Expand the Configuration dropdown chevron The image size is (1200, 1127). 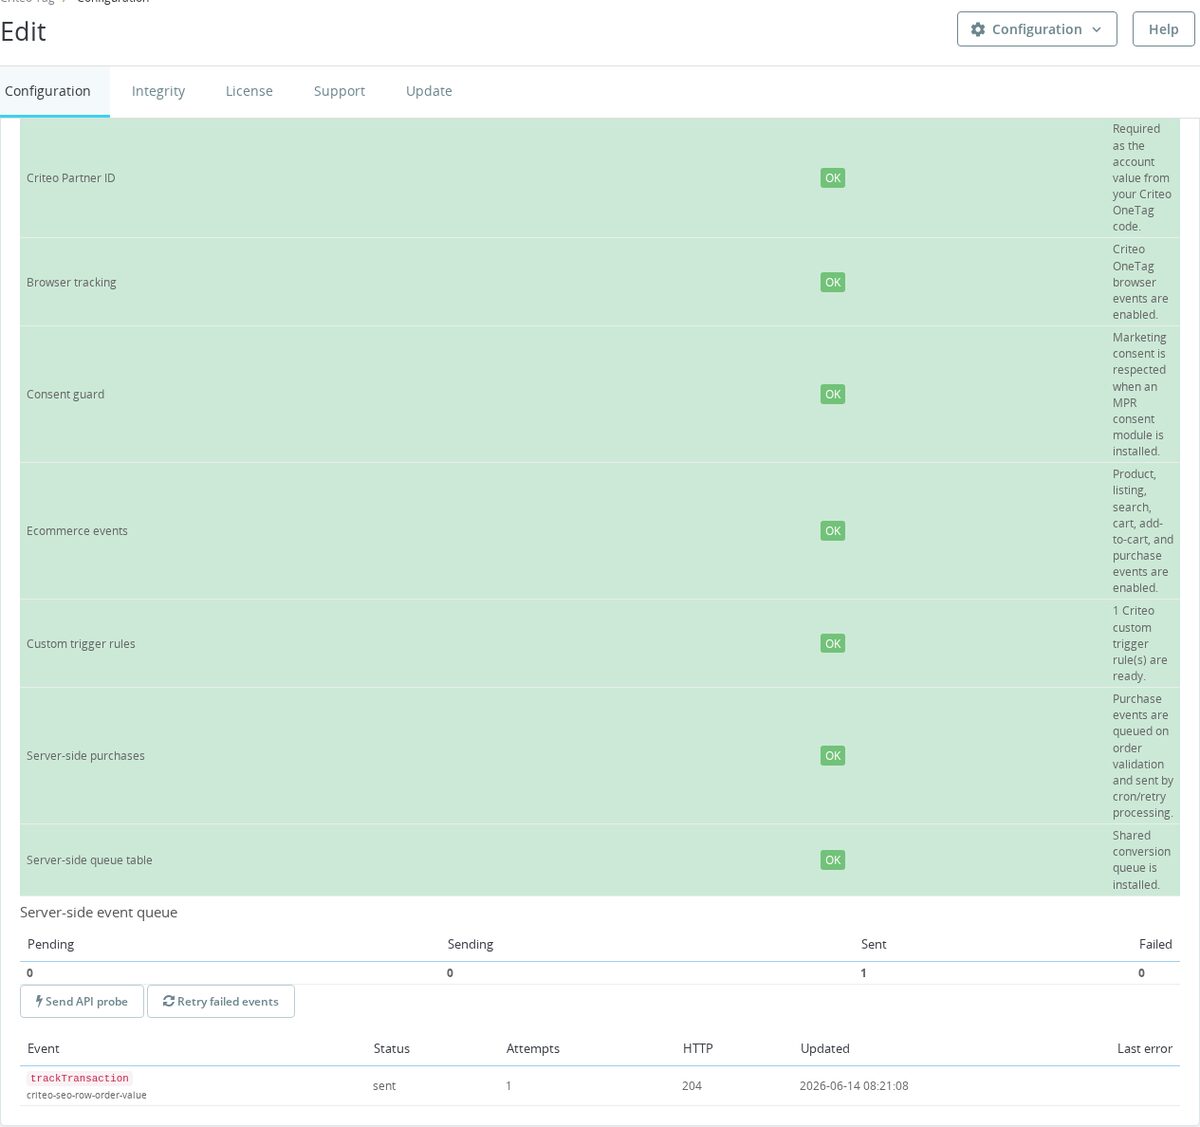[1097, 30]
